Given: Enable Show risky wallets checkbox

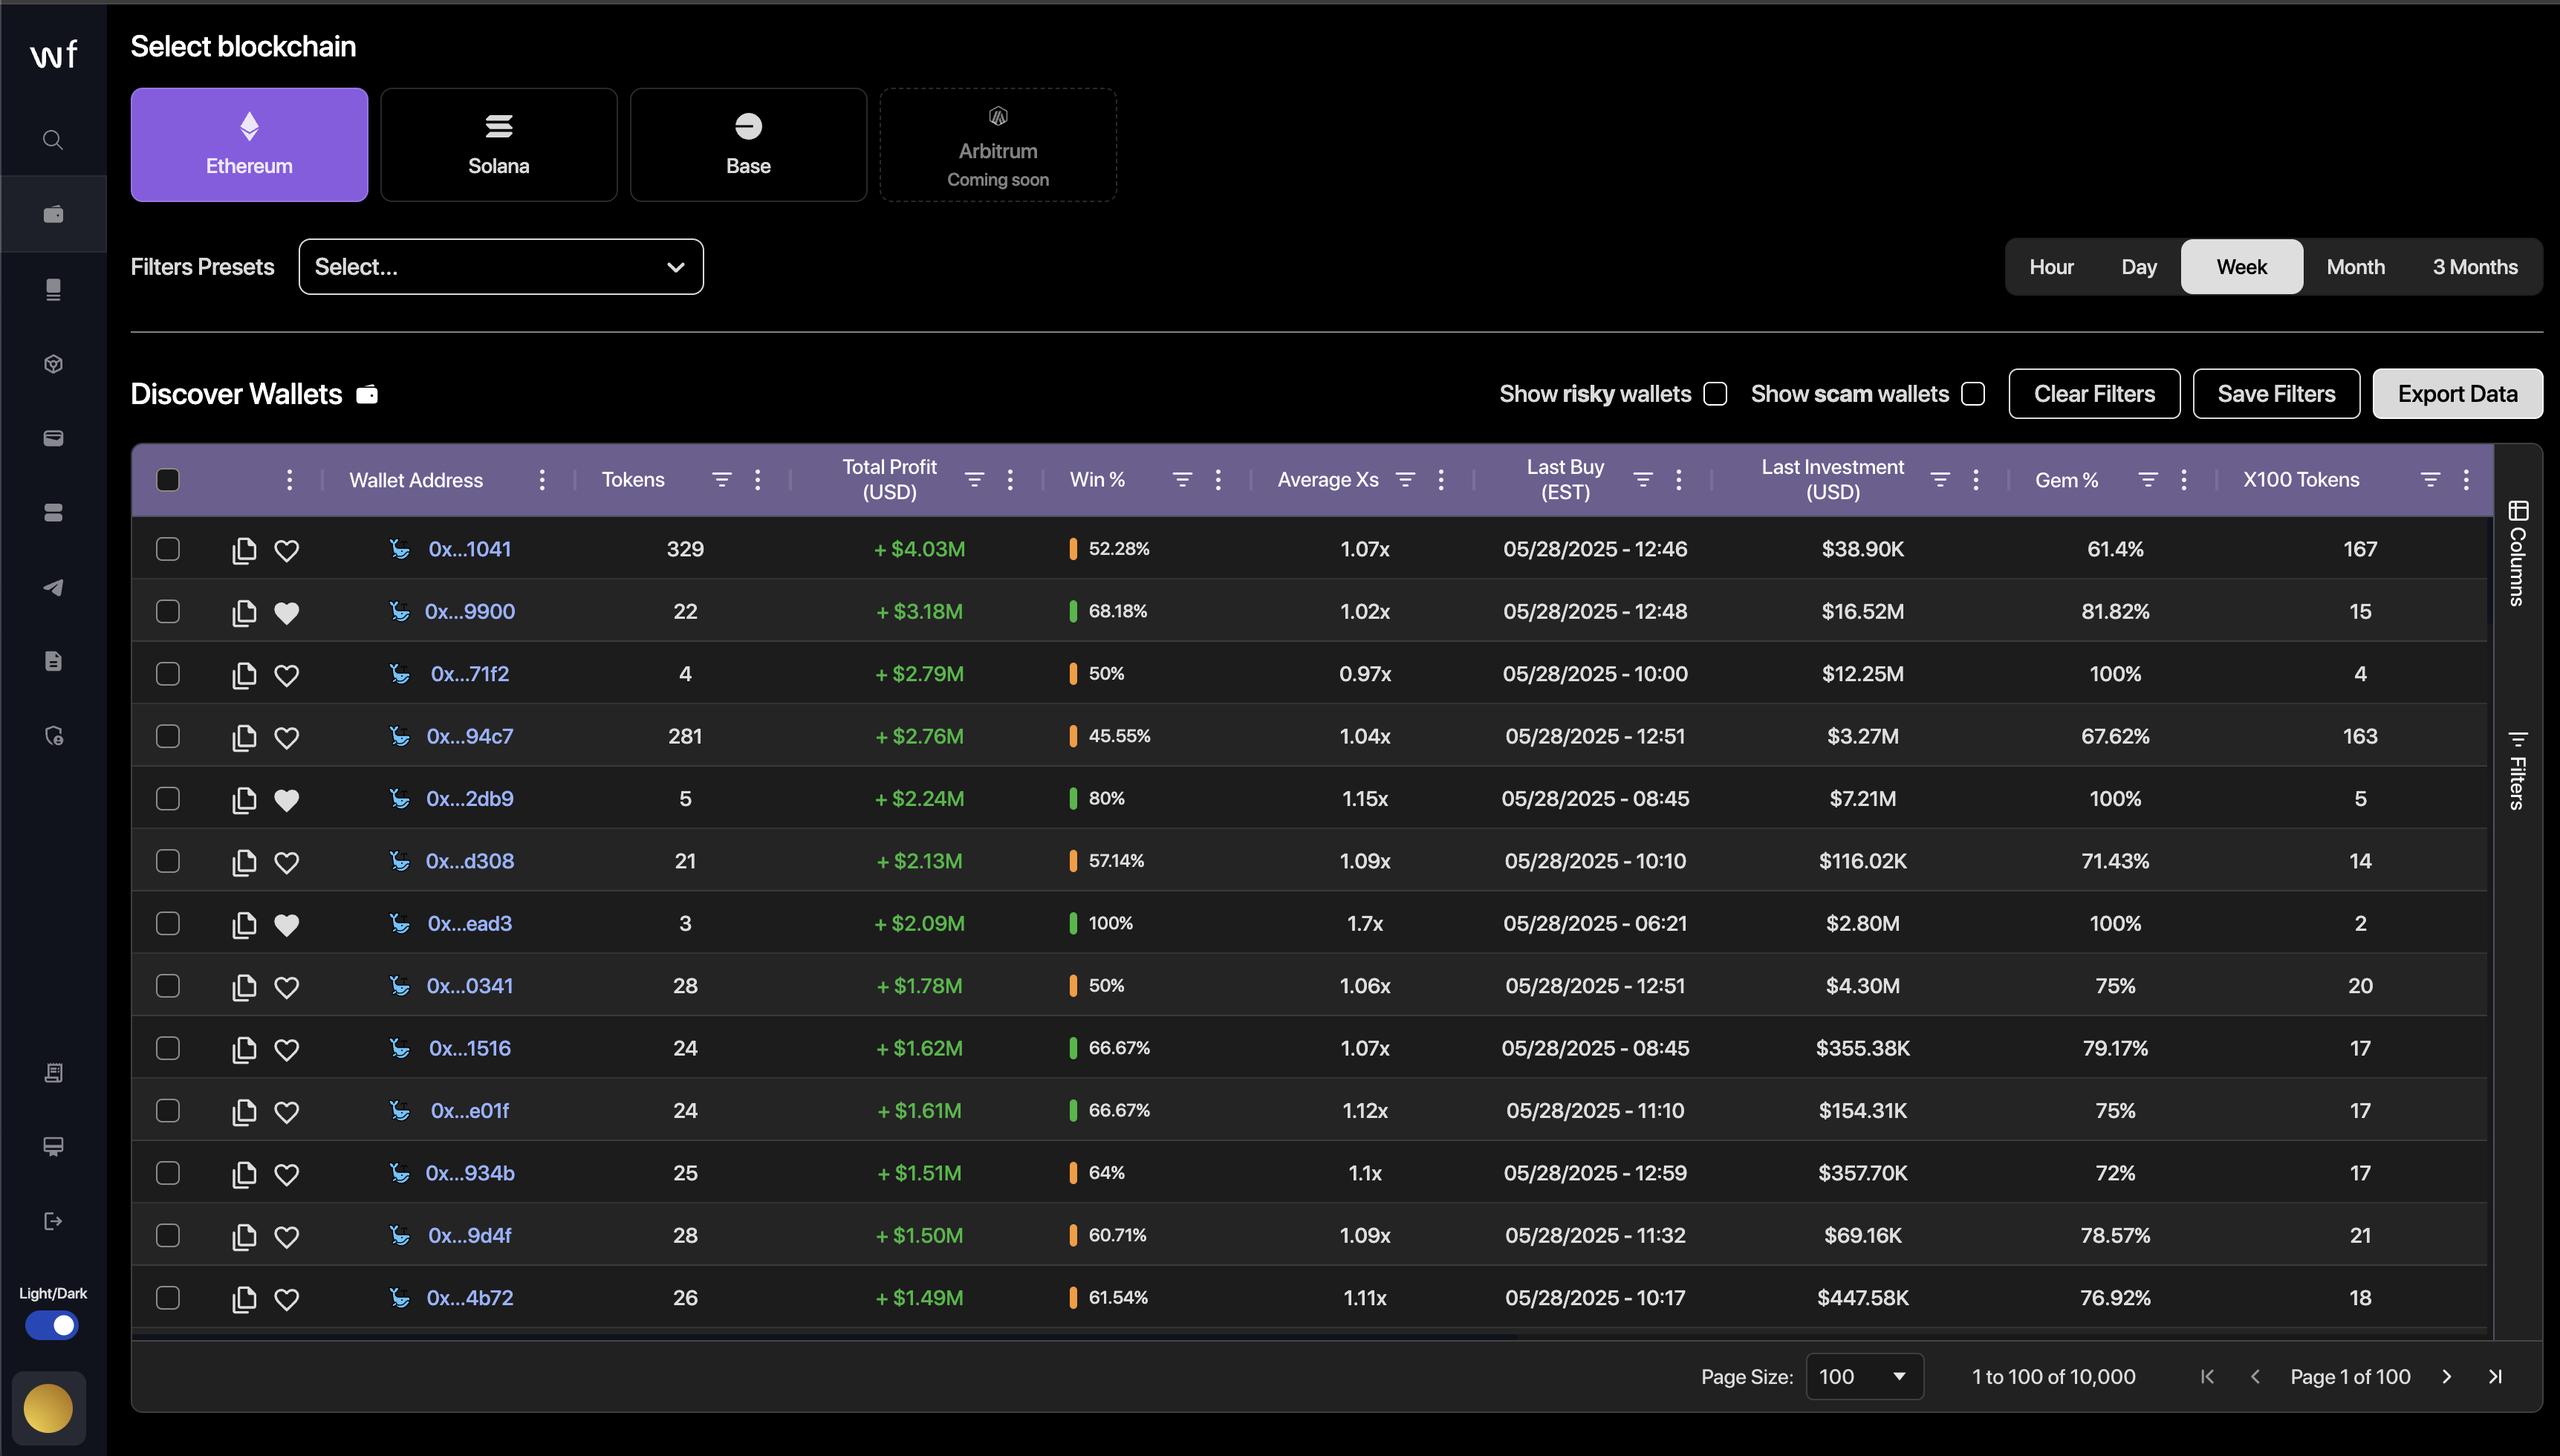Looking at the screenshot, I should click(1716, 394).
